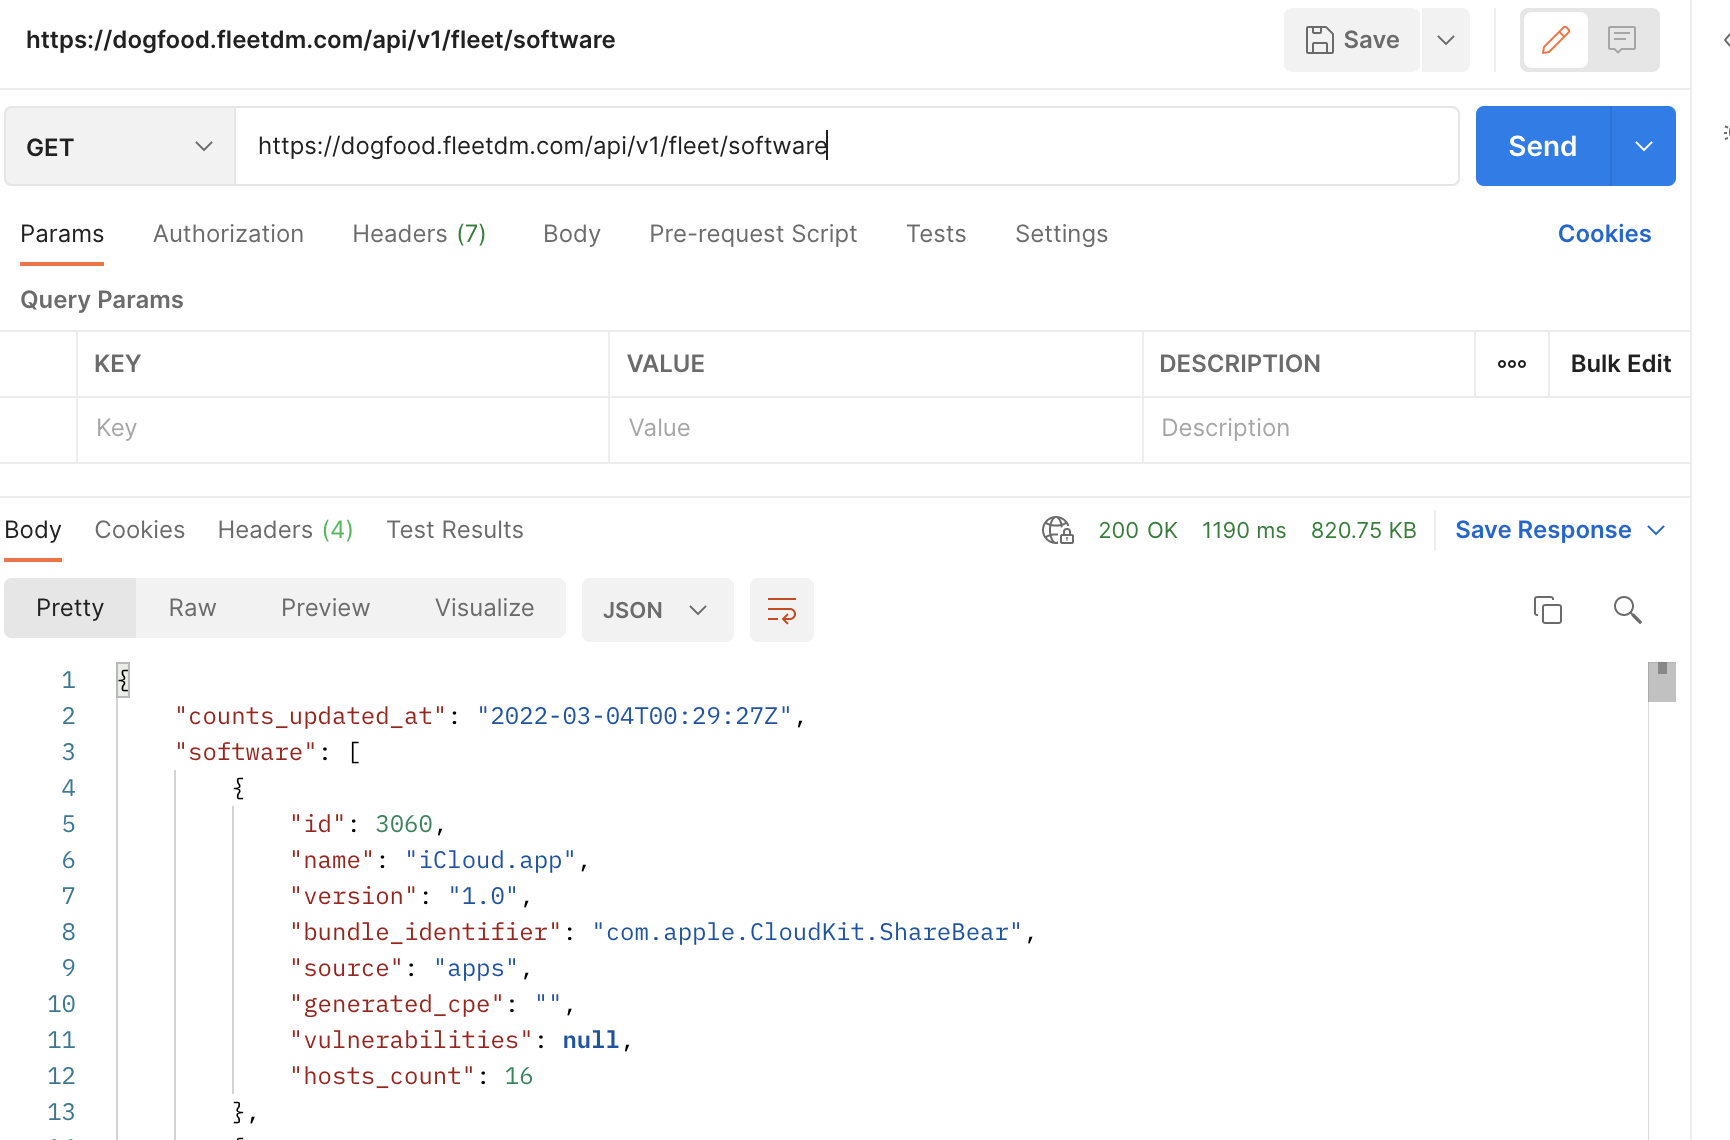This screenshot has height=1140, width=1730.
Task: Copy the response body with the copy icon
Action: (1548, 609)
